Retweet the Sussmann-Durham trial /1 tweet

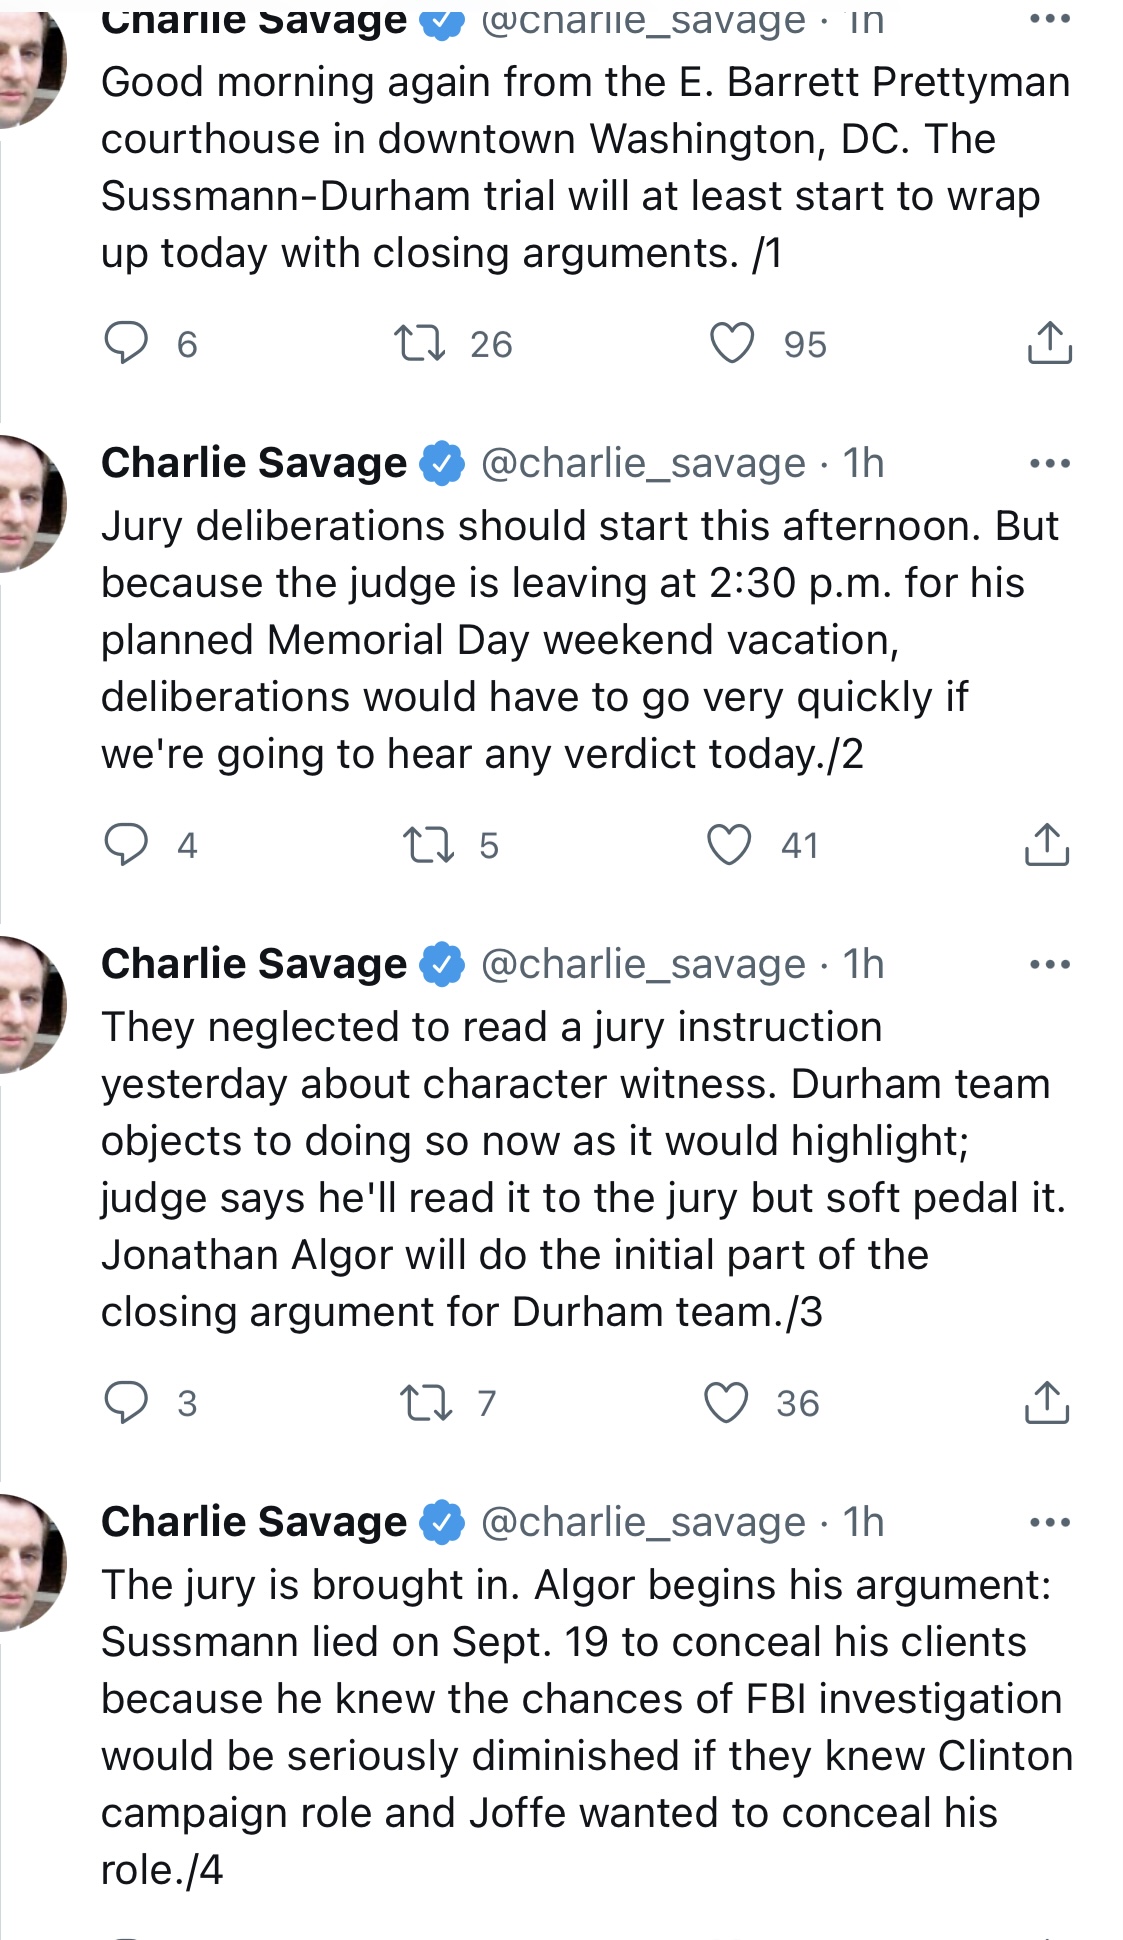click(x=420, y=343)
